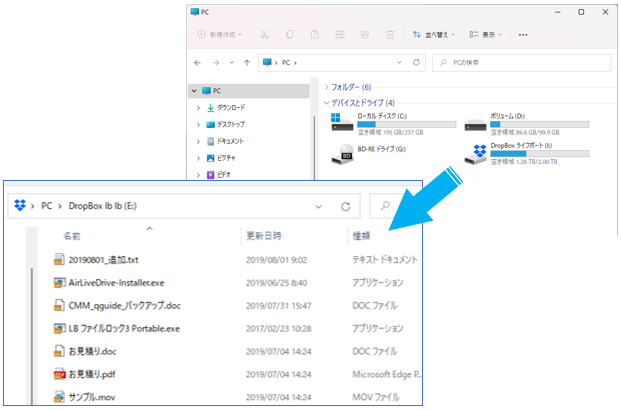This screenshot has width=621, height=410.
Task: Collapse the PC tree node
Action: tap(194, 91)
